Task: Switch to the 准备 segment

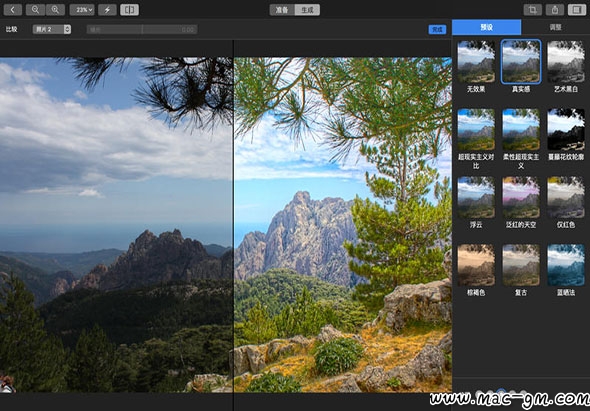Action: tap(282, 10)
